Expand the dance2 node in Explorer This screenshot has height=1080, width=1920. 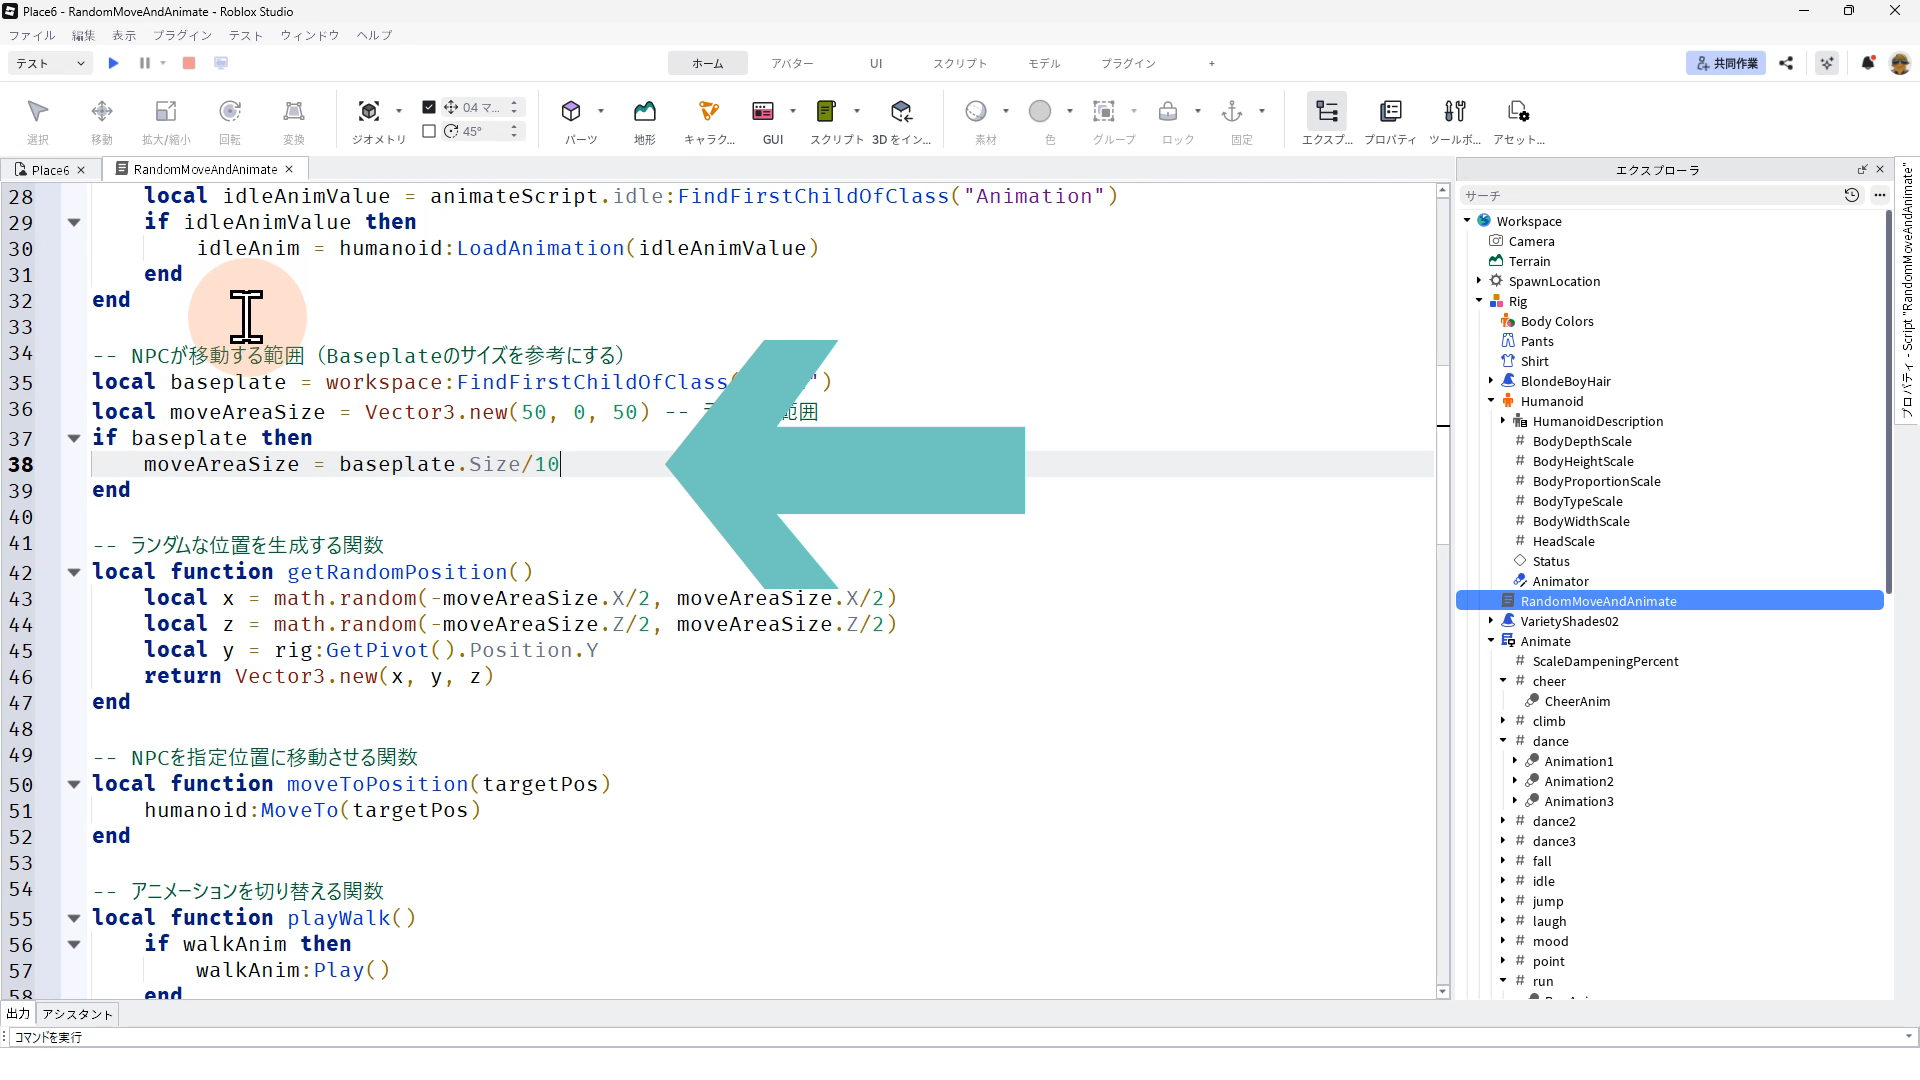[x=1503, y=821]
